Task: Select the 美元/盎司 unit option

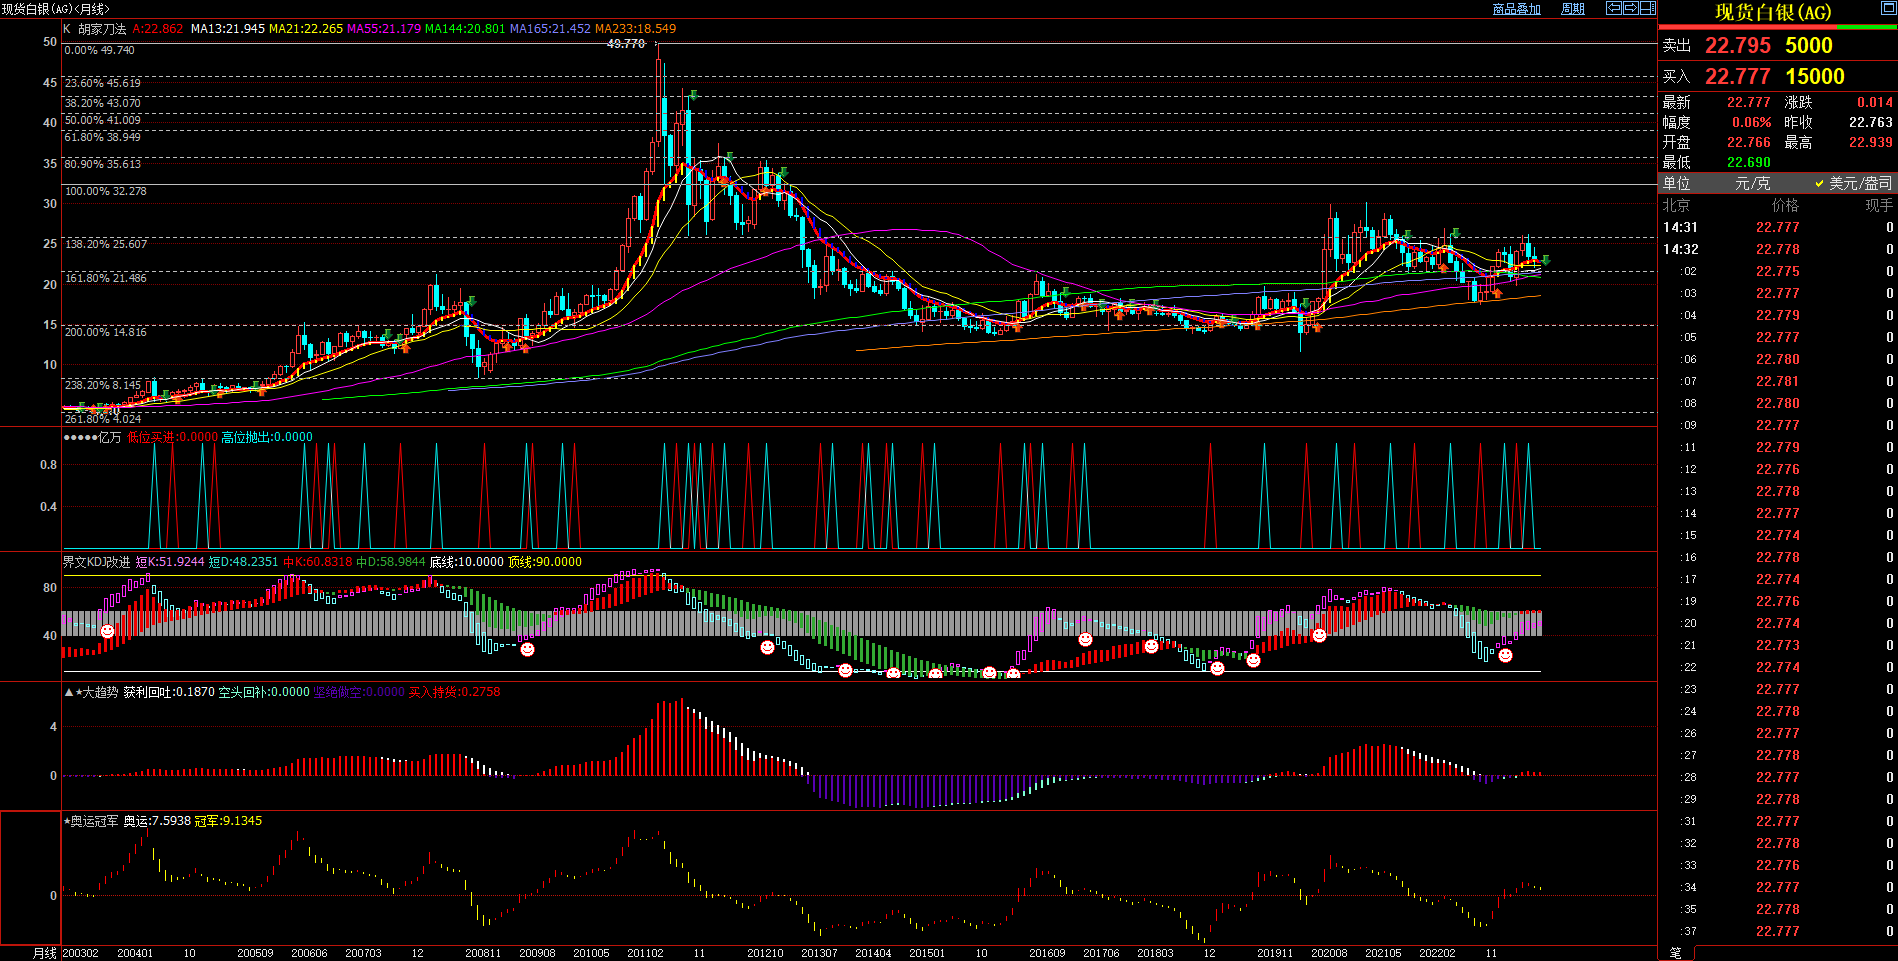Action: point(1860,183)
